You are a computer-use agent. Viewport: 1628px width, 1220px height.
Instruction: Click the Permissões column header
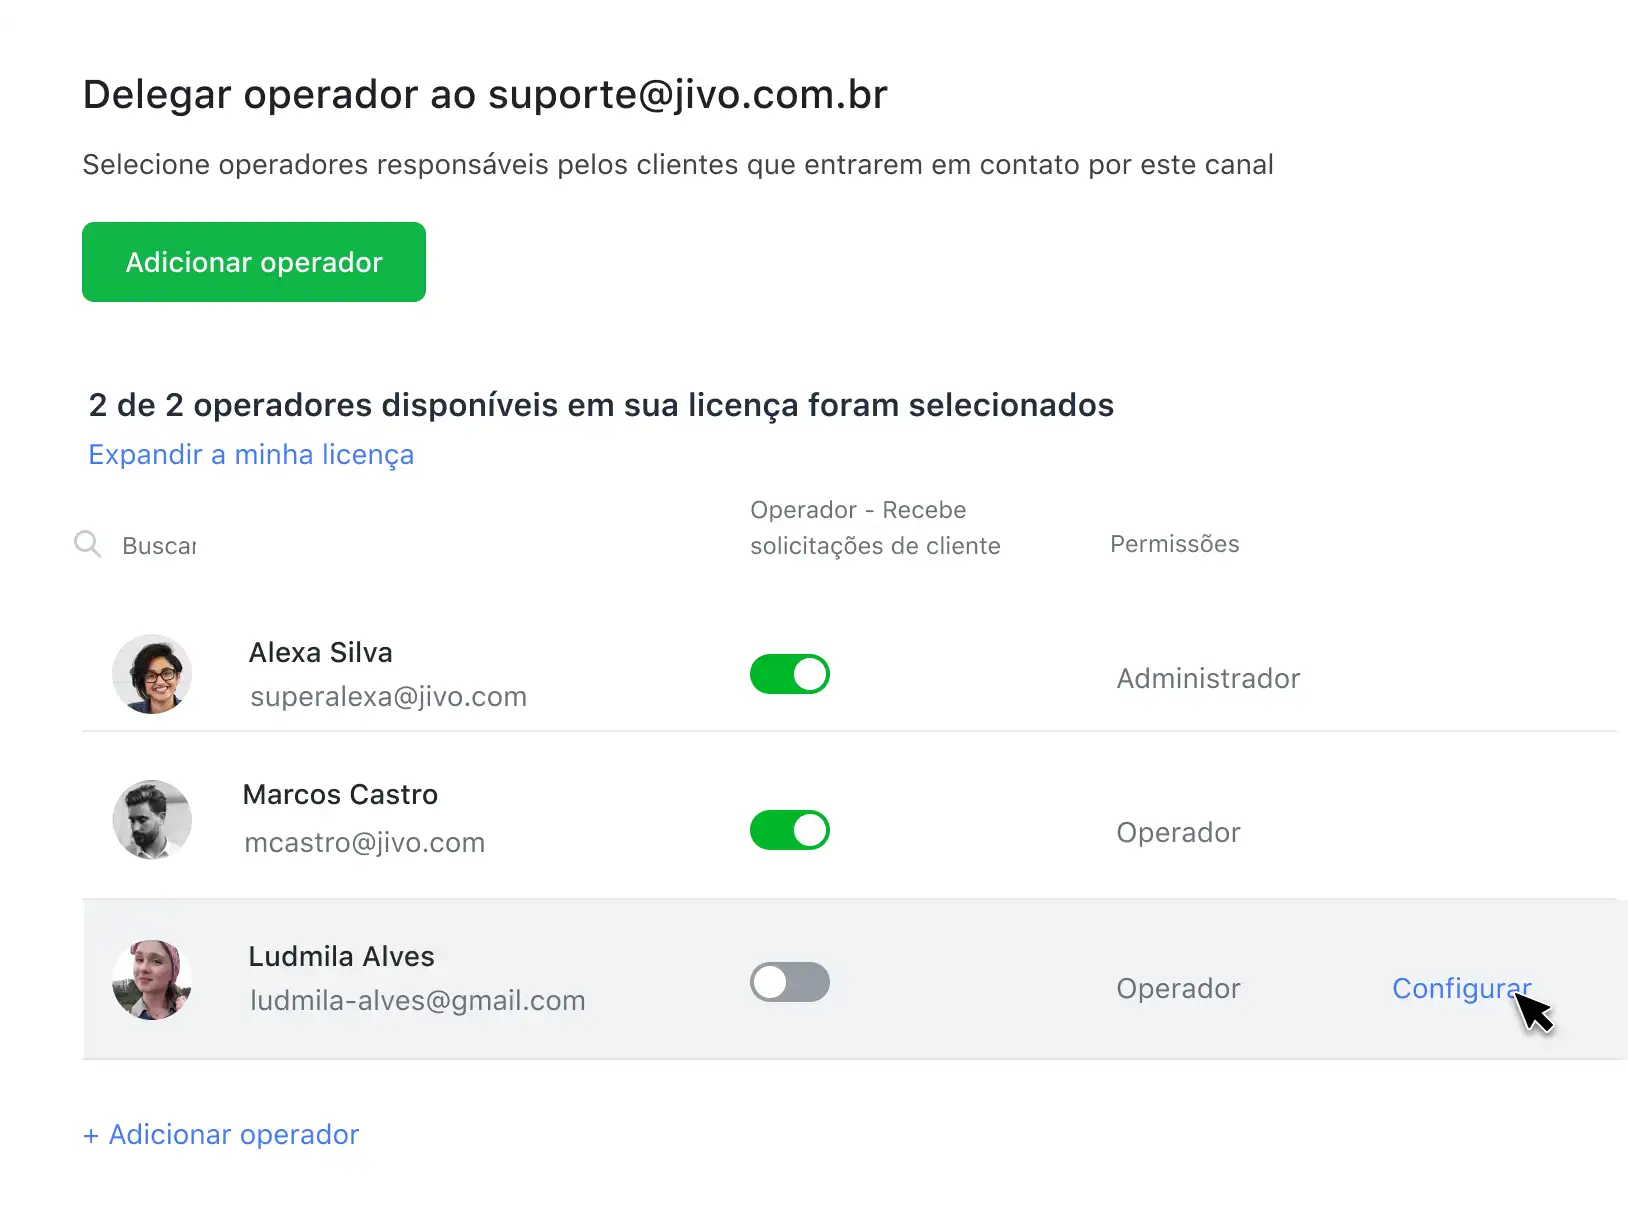[x=1174, y=544]
